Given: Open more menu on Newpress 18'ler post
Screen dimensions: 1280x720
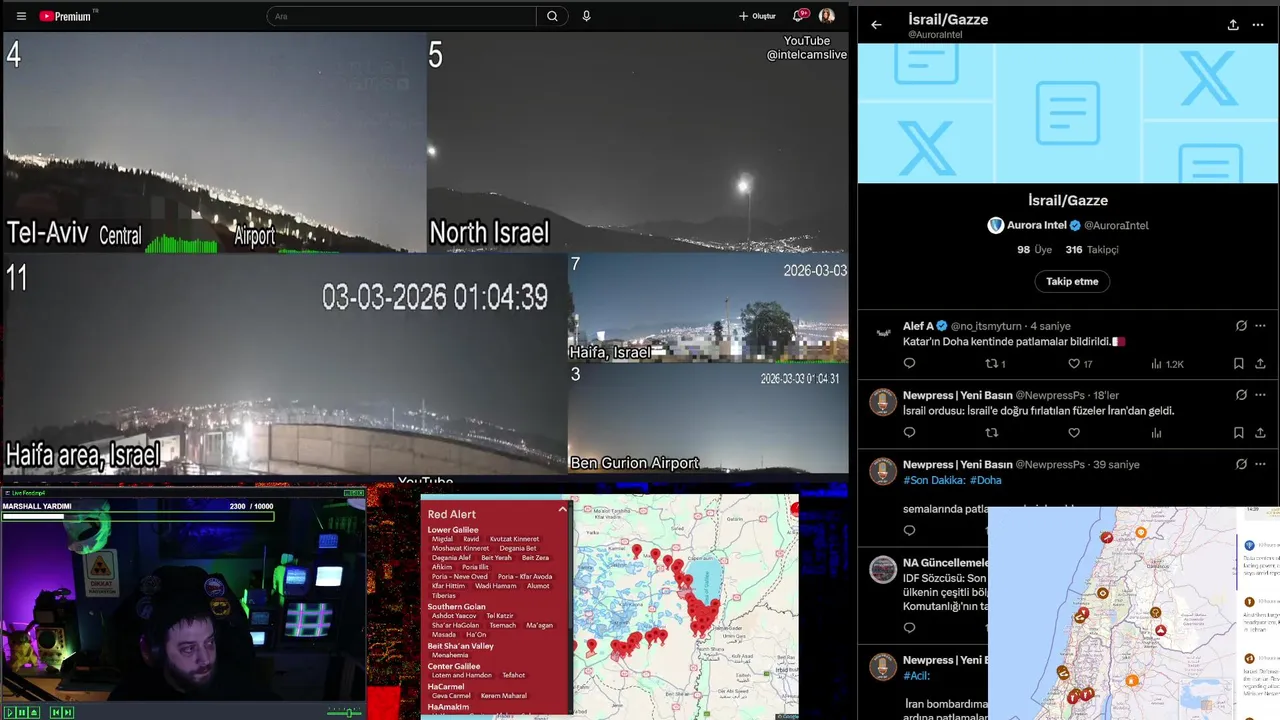Looking at the screenshot, I should pos(1260,395).
